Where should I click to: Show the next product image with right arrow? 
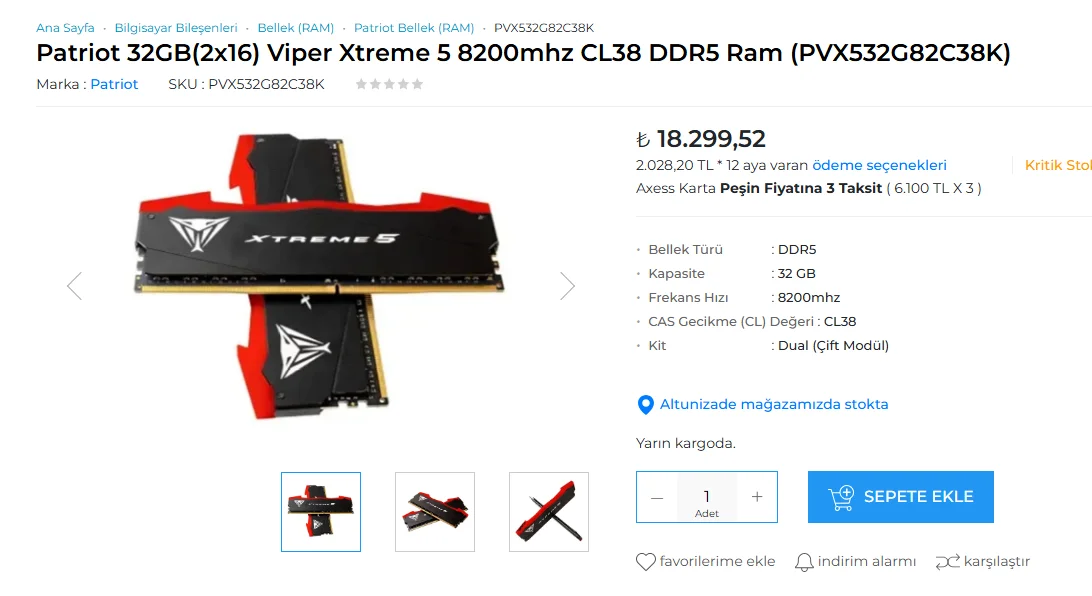coord(568,285)
